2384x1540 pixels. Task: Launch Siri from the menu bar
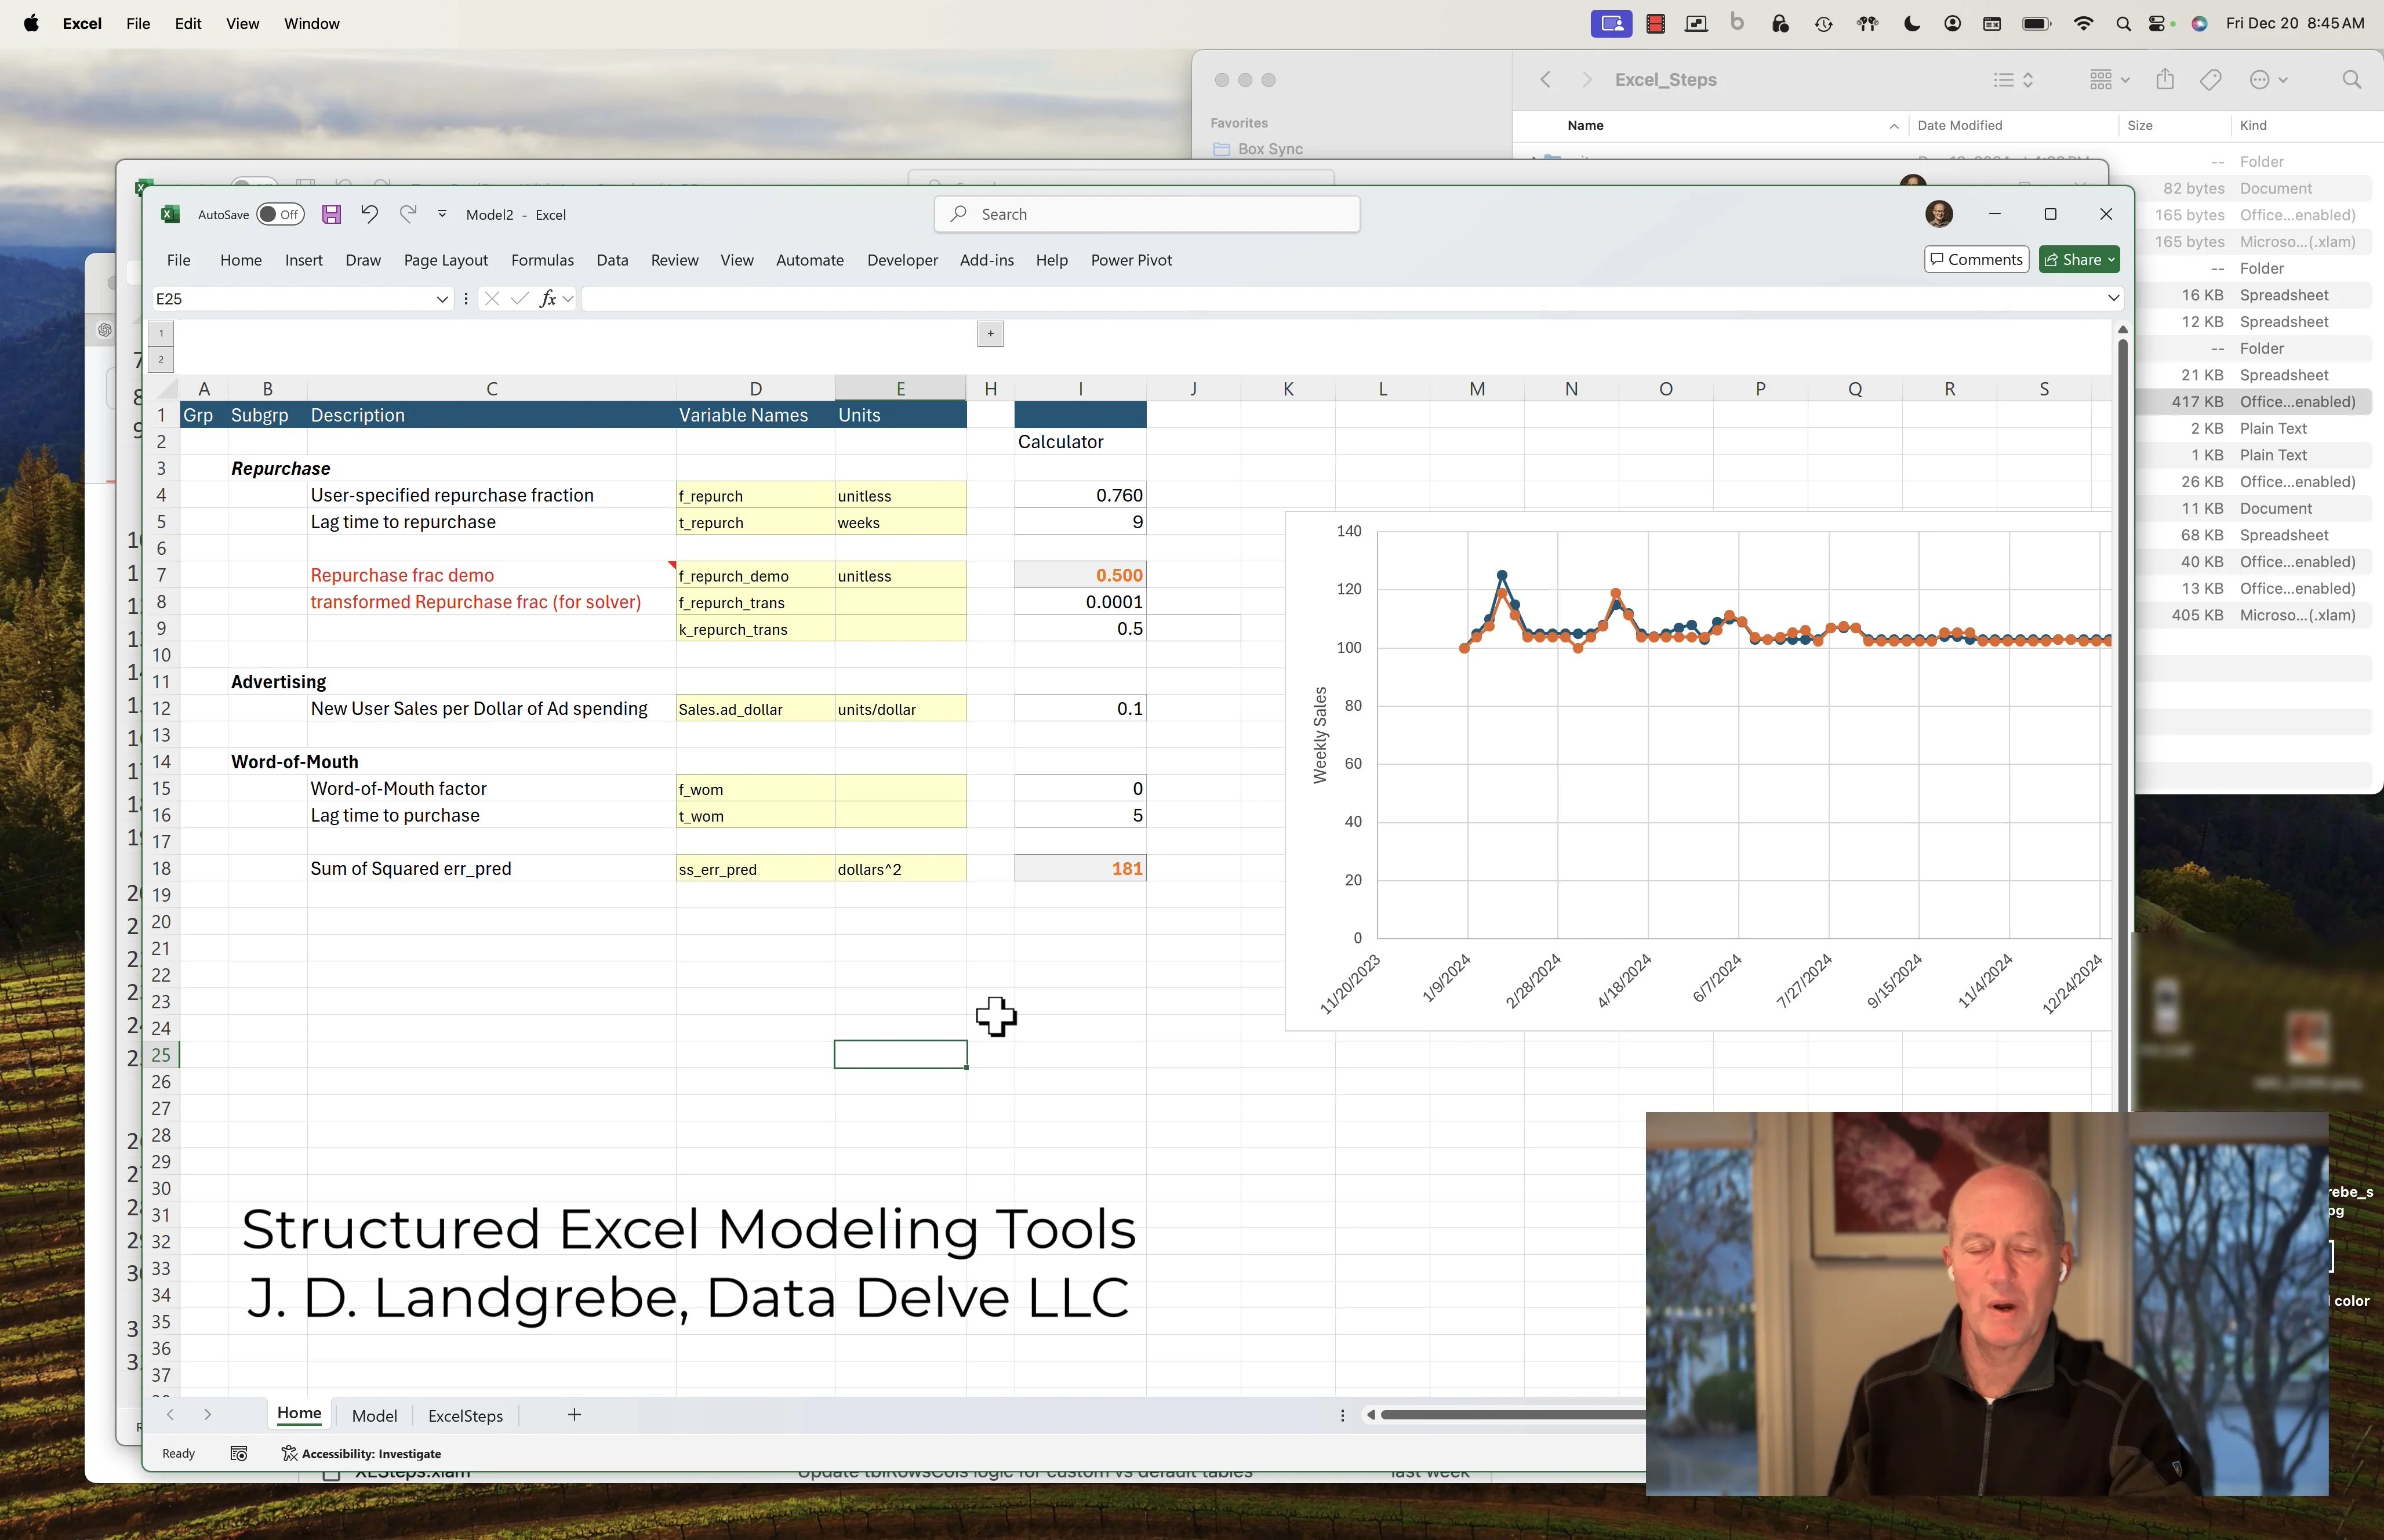click(x=2199, y=23)
